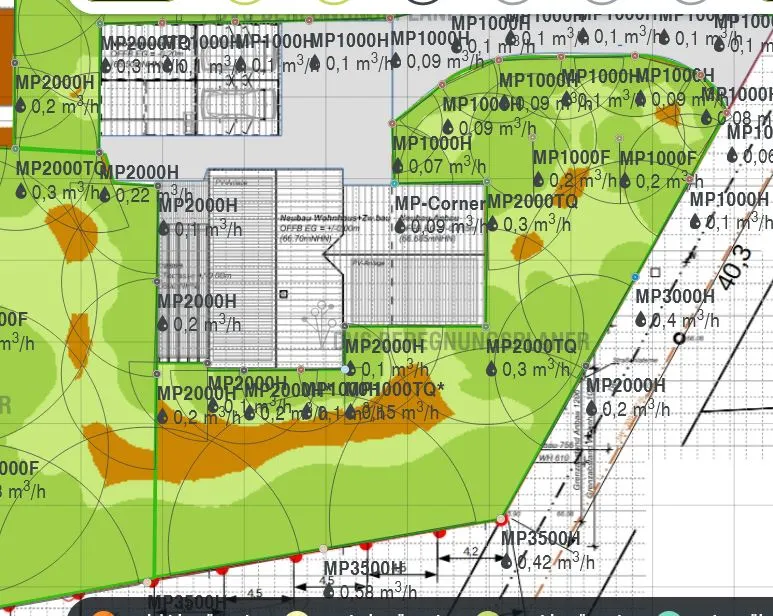The width and height of the screenshot is (773, 616).
Task: Click the water drop icon beside 0,07 m³/h
Action: [398, 166]
